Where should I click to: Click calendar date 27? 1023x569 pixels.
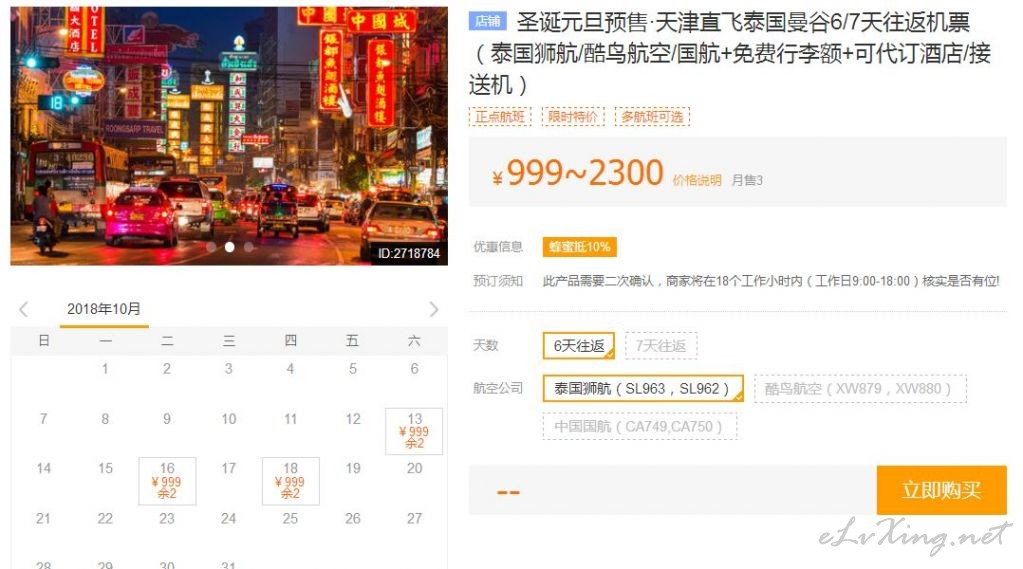[414, 519]
